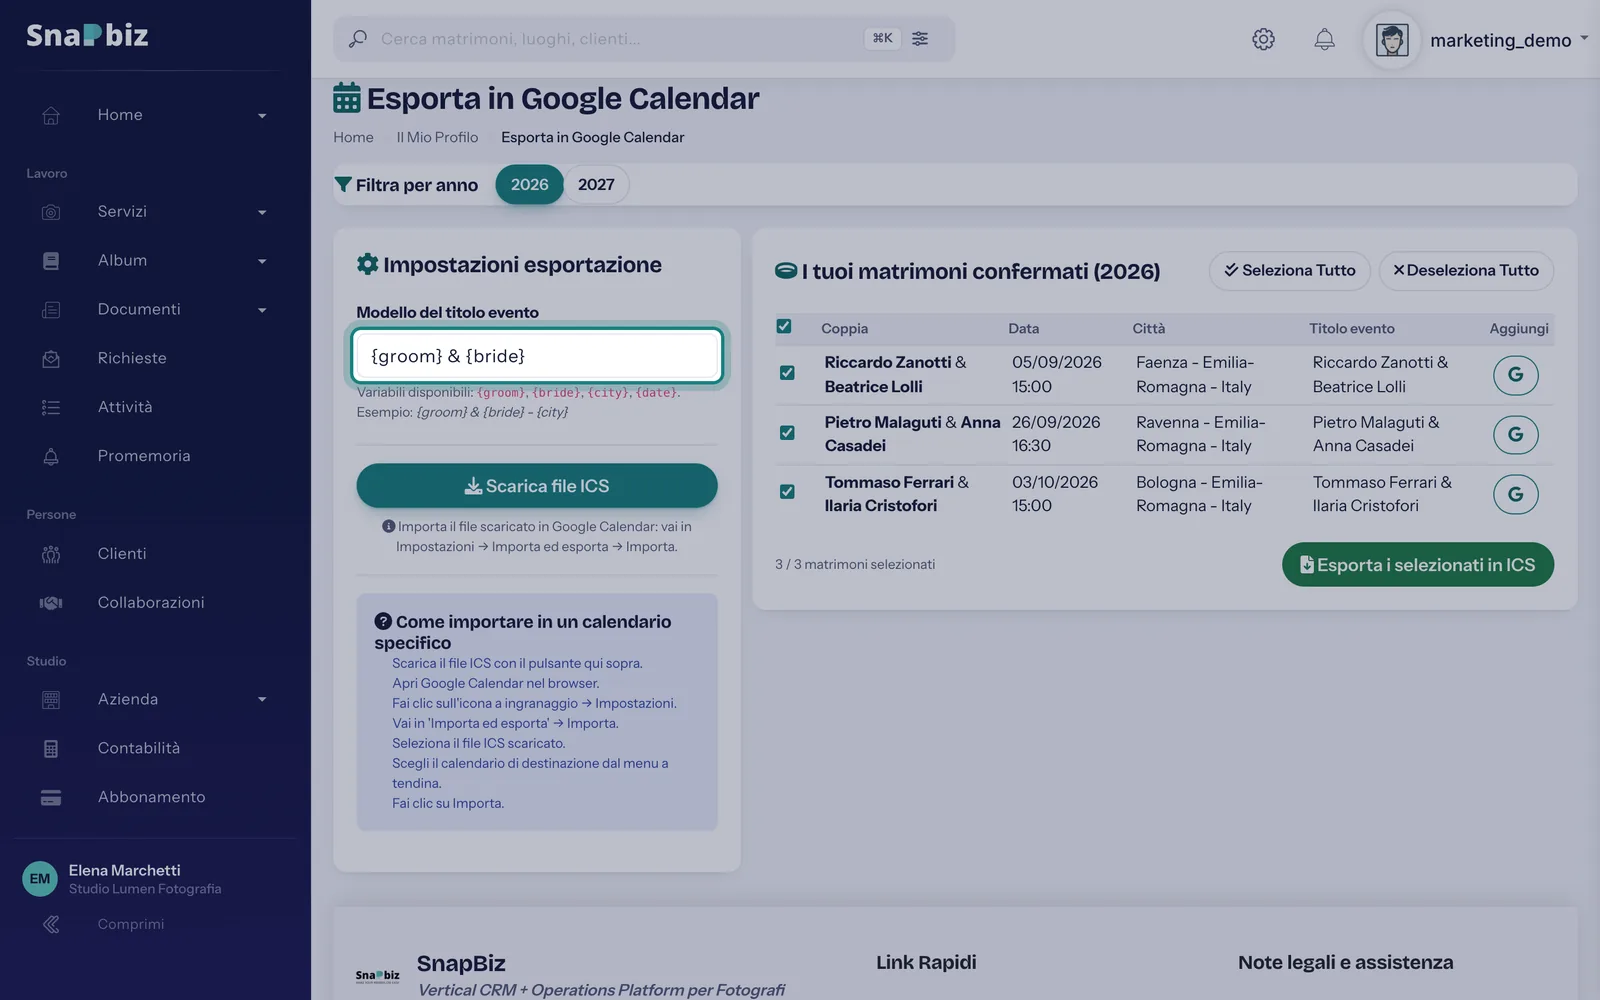Click the Contabilità calculator icon

click(x=51, y=748)
